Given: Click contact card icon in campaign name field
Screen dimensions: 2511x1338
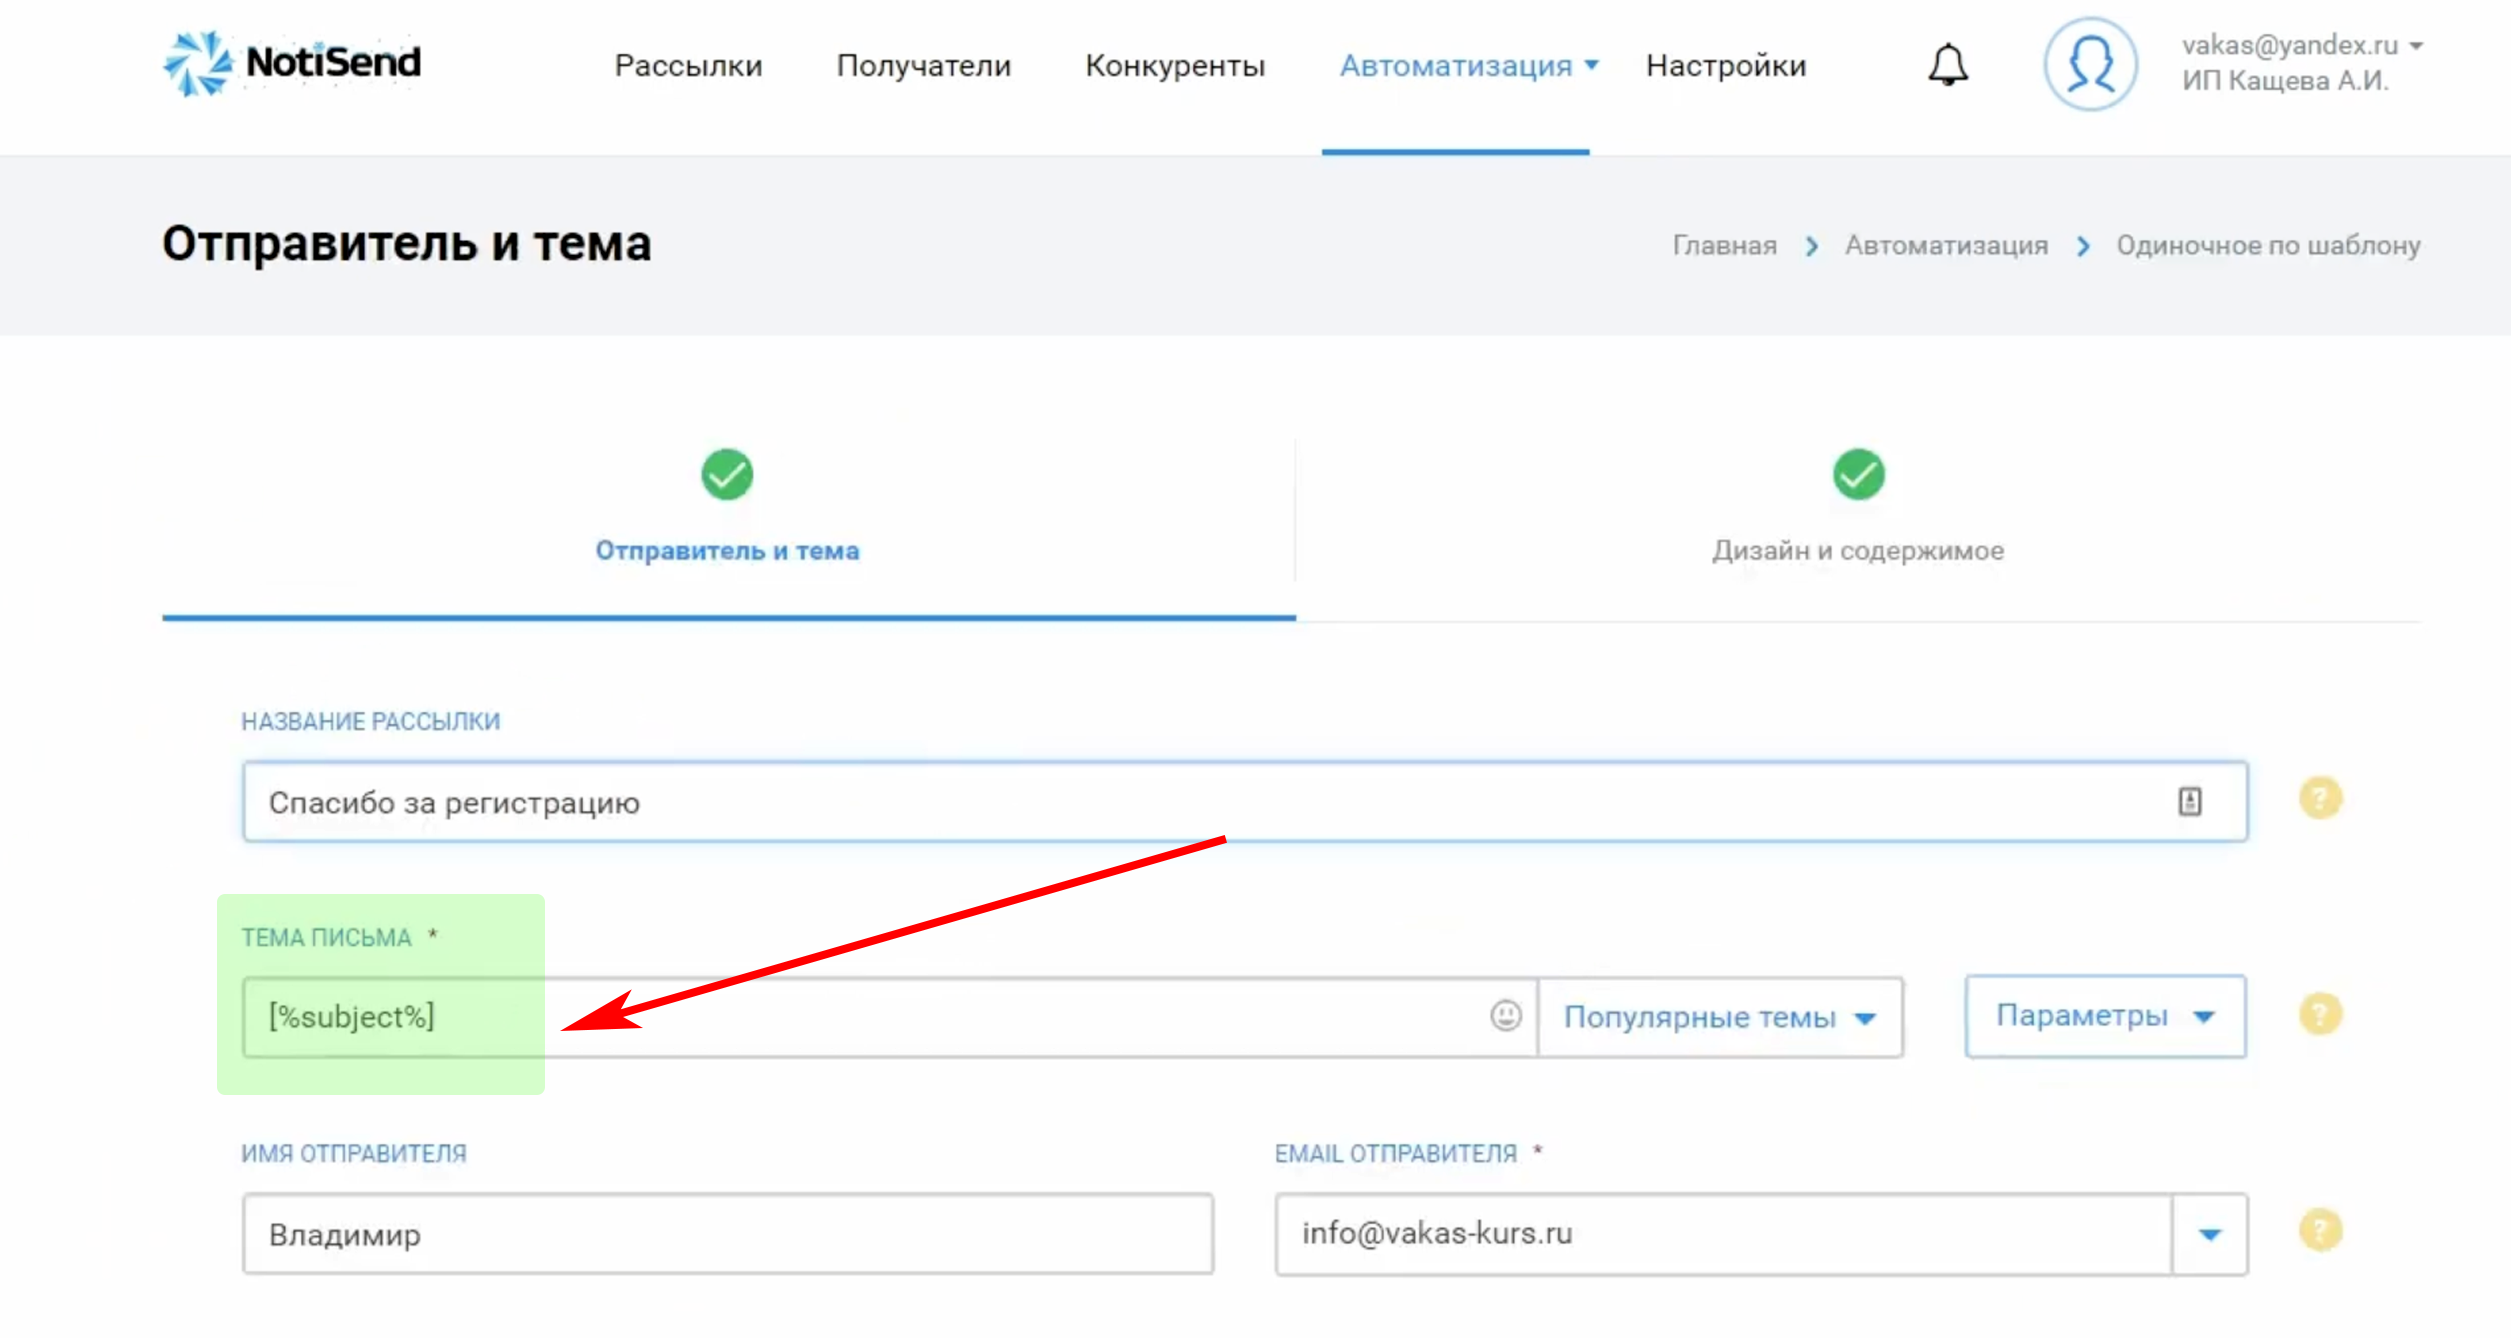Looking at the screenshot, I should click(x=2189, y=801).
